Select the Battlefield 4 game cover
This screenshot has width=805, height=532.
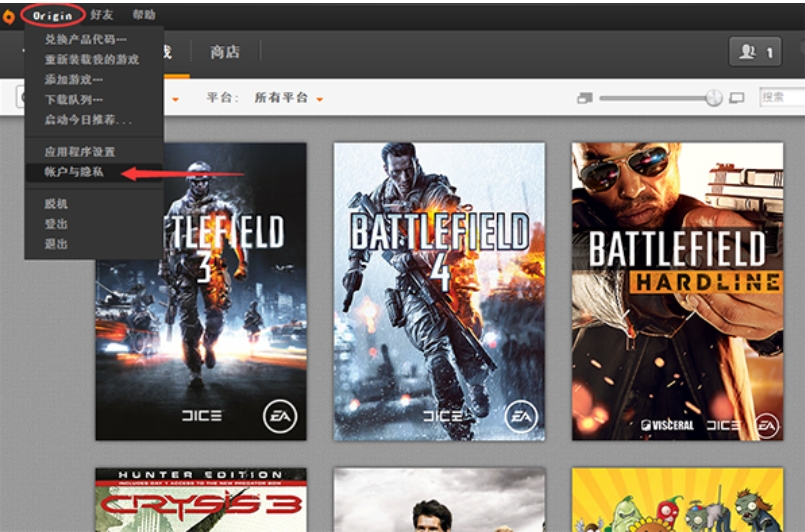(439, 291)
